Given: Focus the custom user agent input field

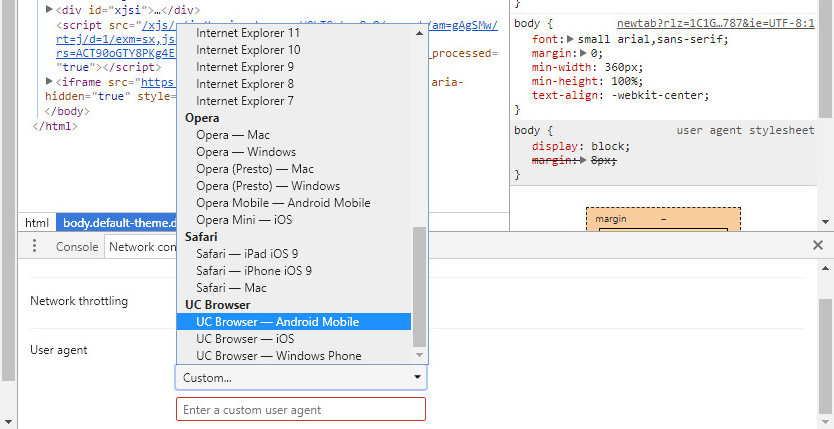Looking at the screenshot, I should coord(301,410).
